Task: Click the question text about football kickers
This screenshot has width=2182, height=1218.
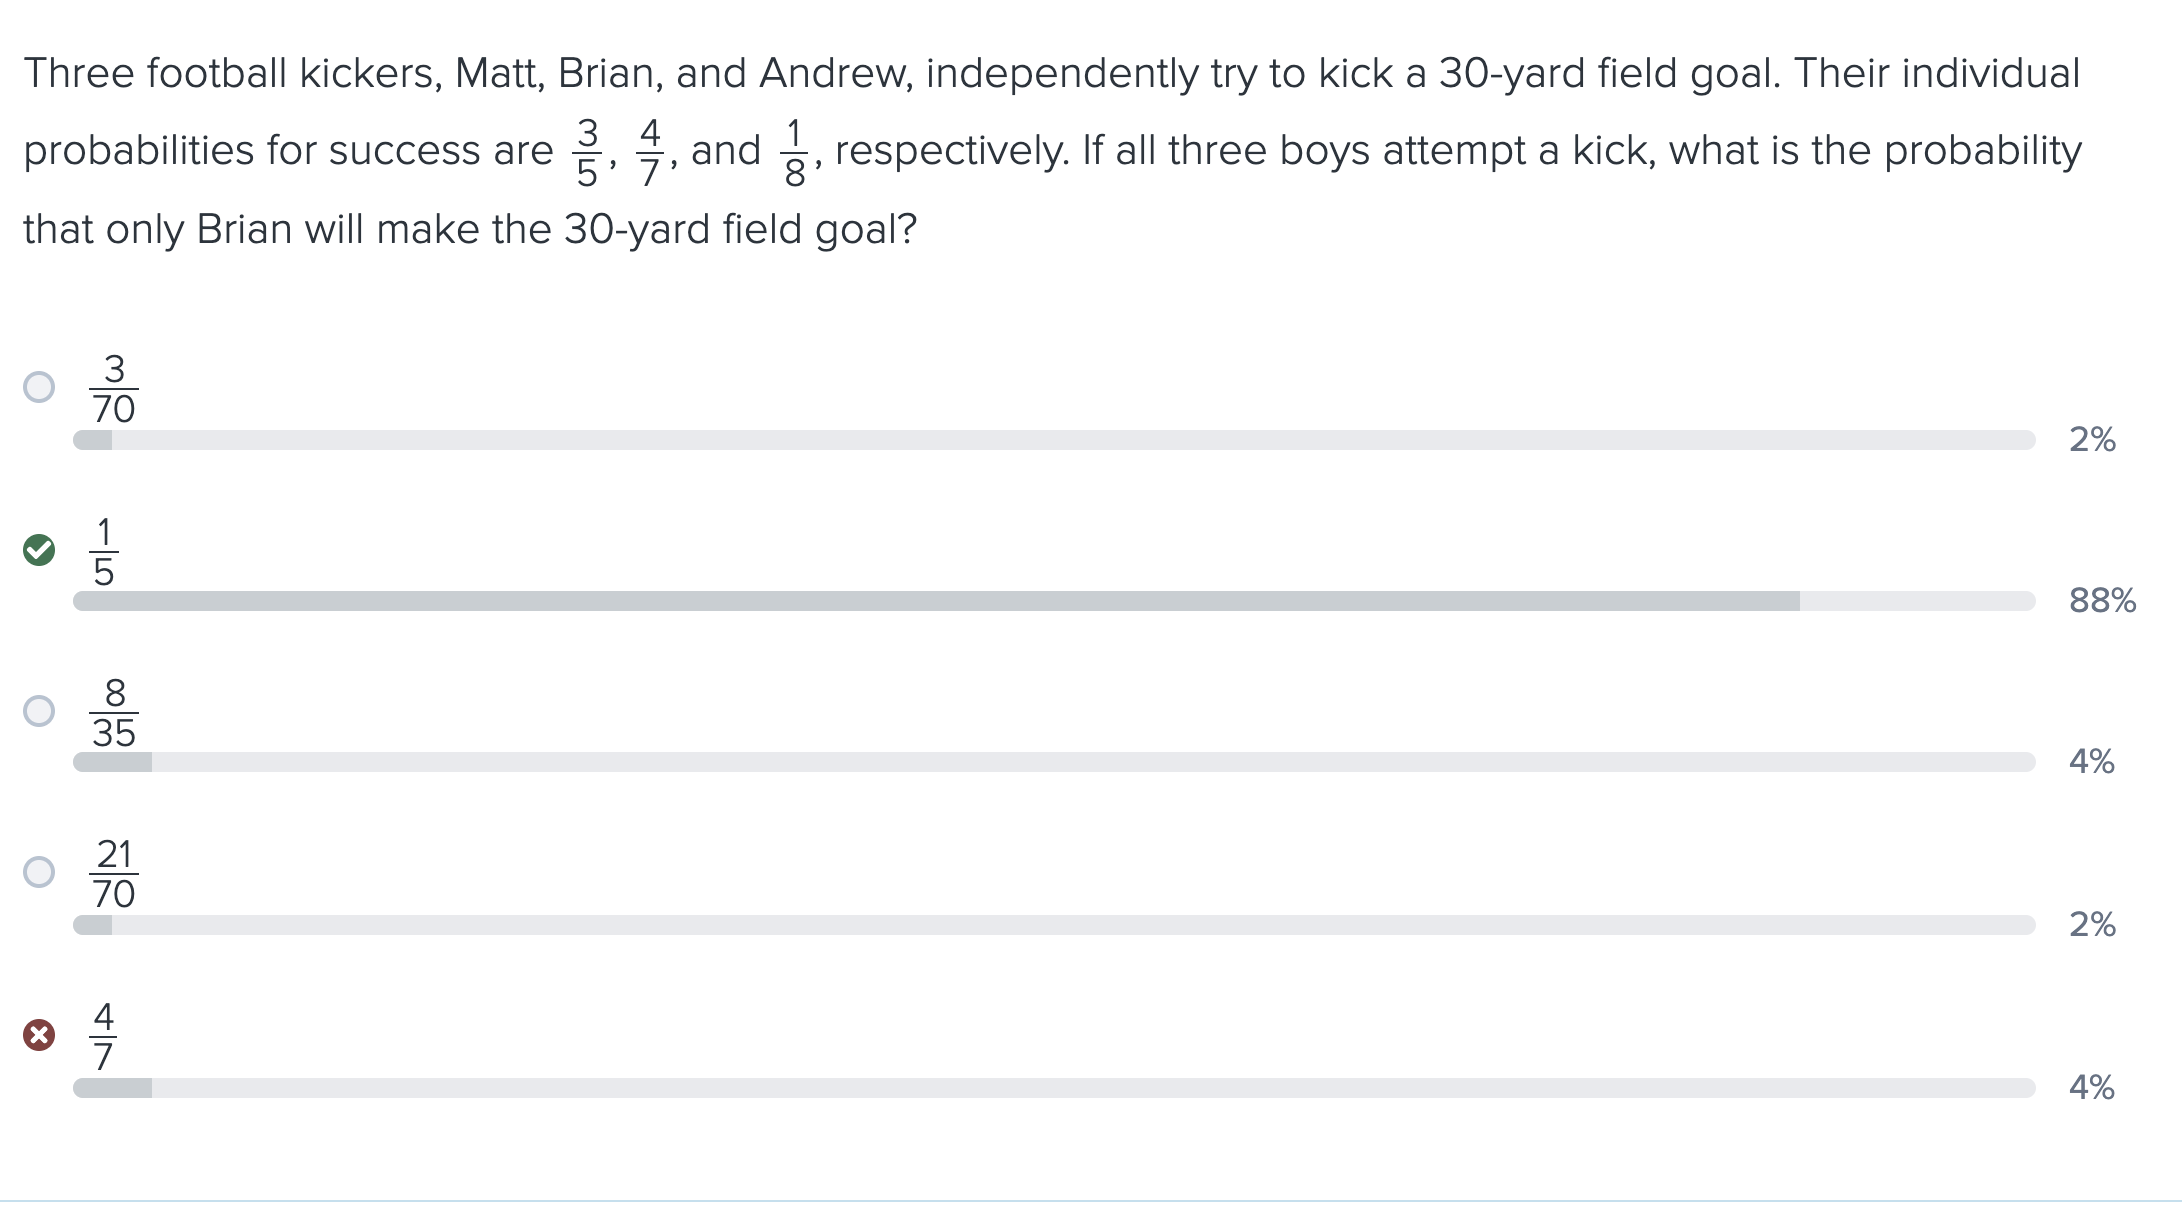Action: (x=1052, y=150)
